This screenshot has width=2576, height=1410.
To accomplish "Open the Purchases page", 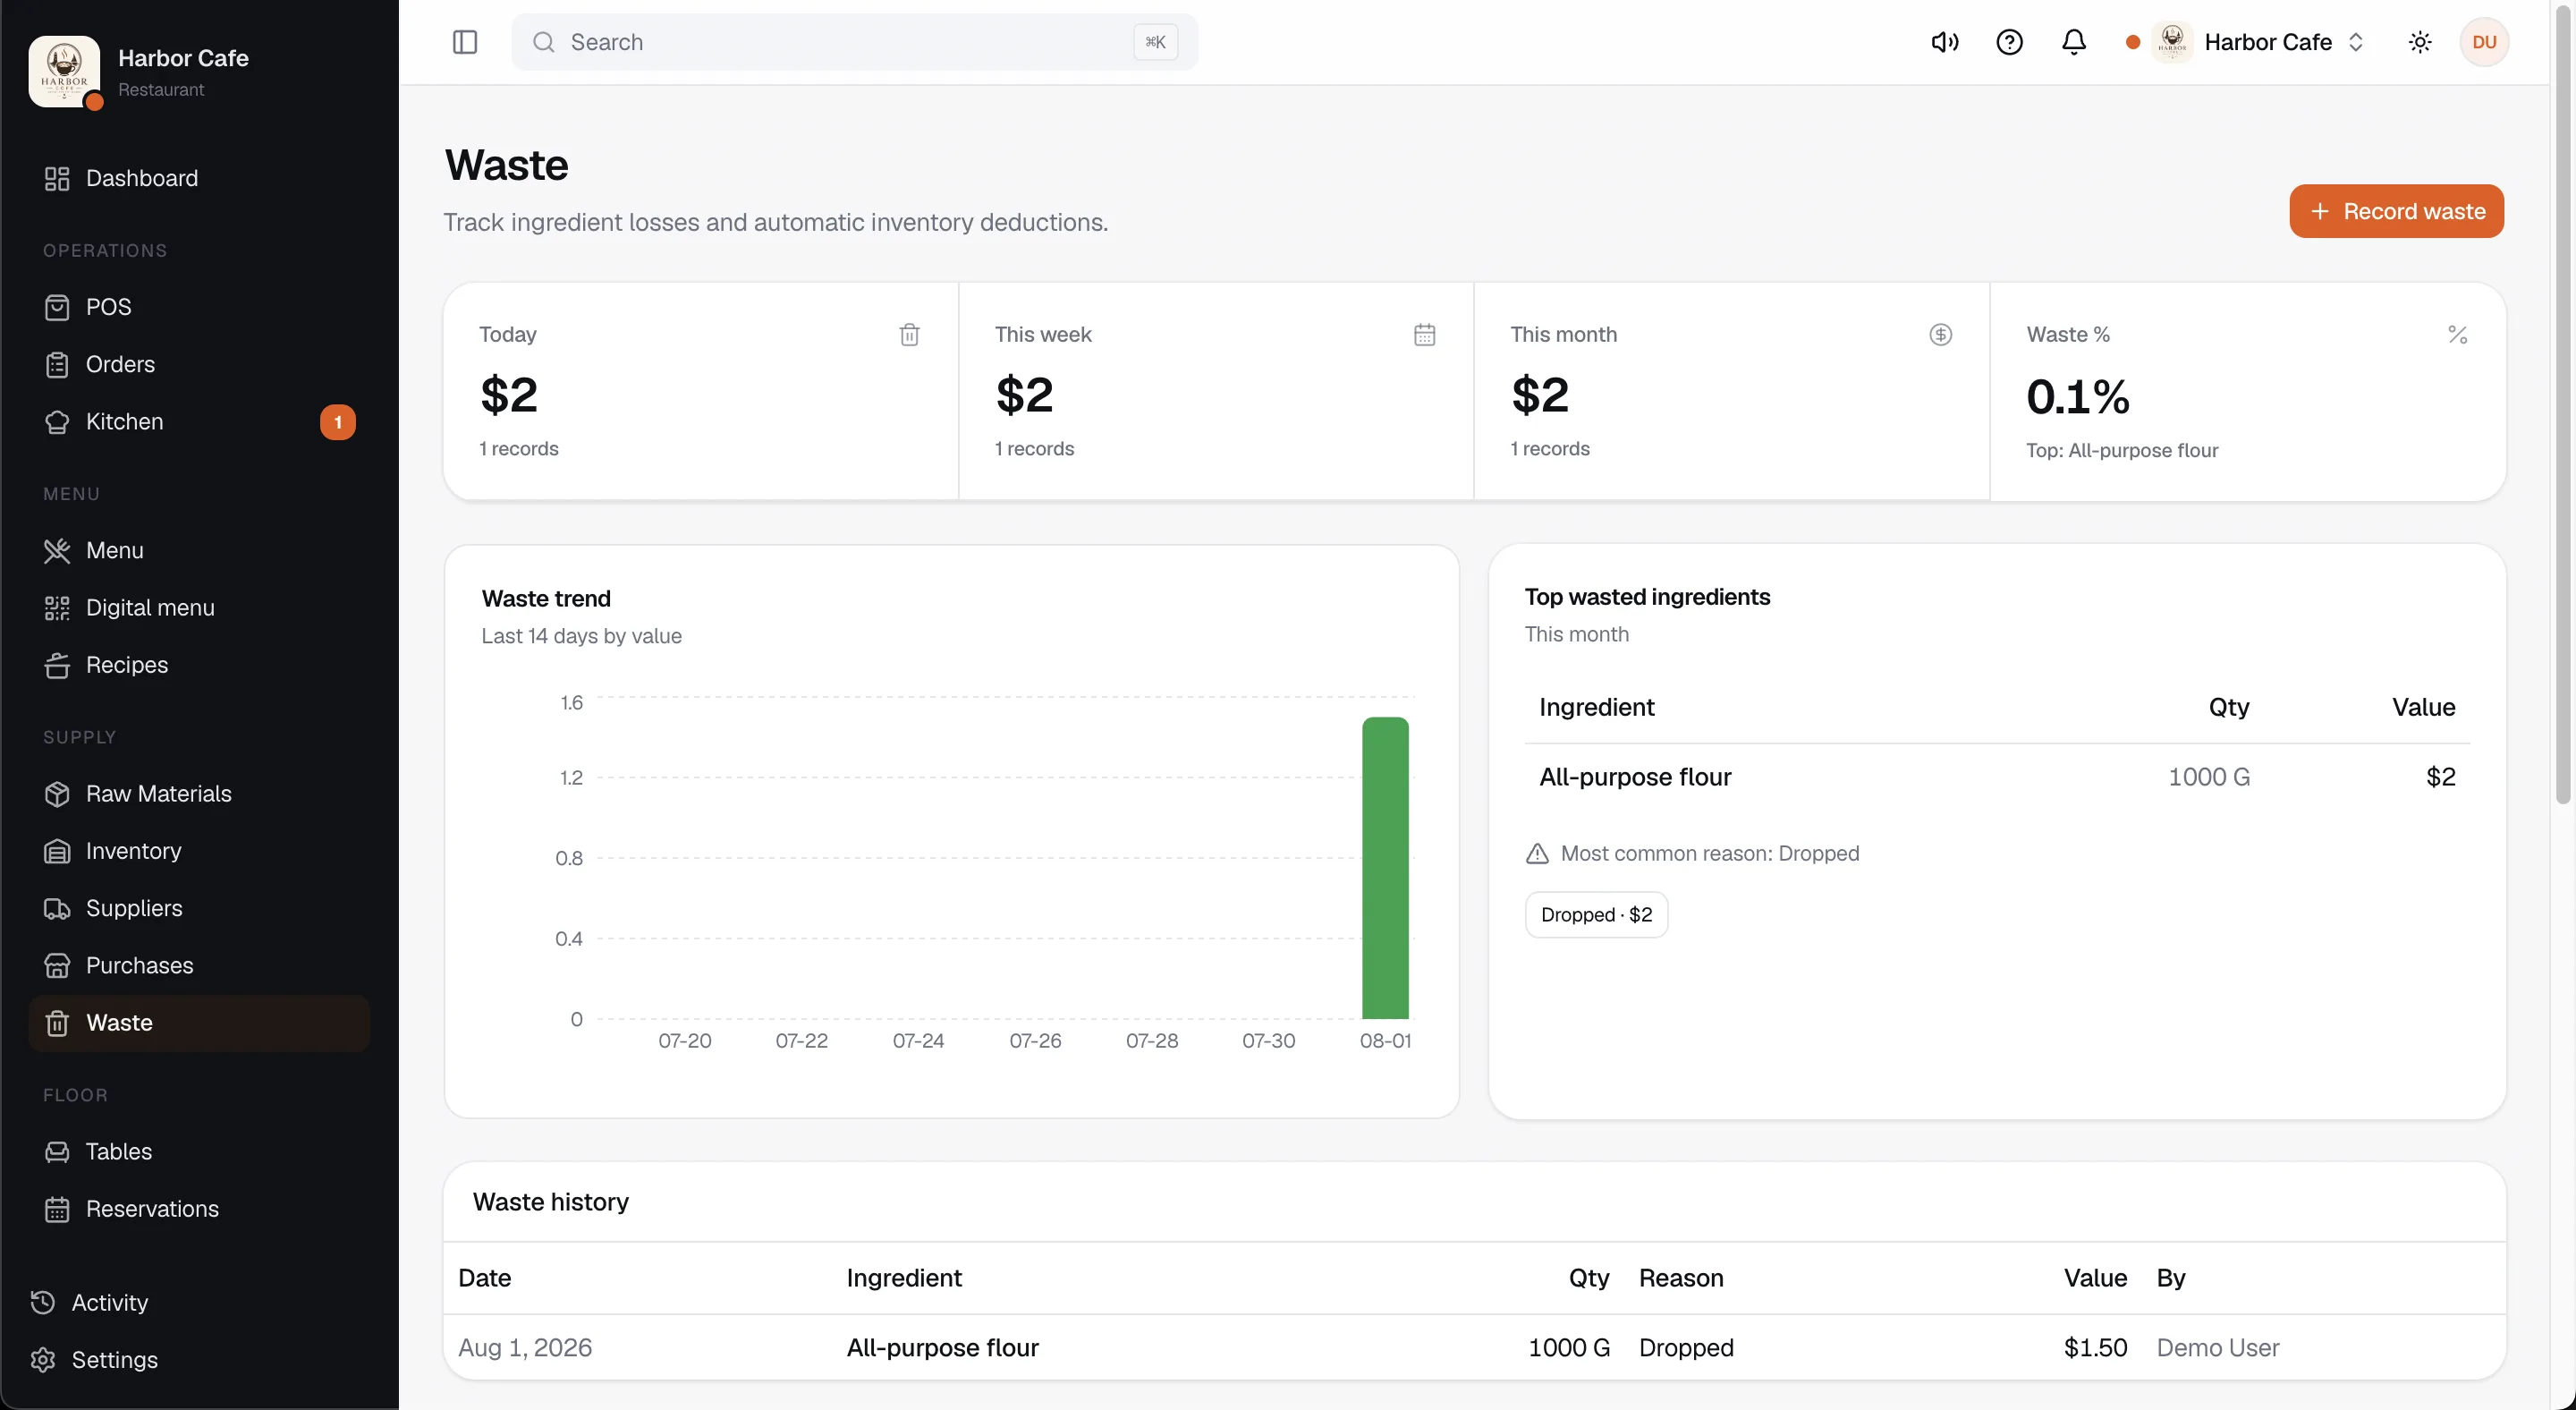I will pos(199,966).
